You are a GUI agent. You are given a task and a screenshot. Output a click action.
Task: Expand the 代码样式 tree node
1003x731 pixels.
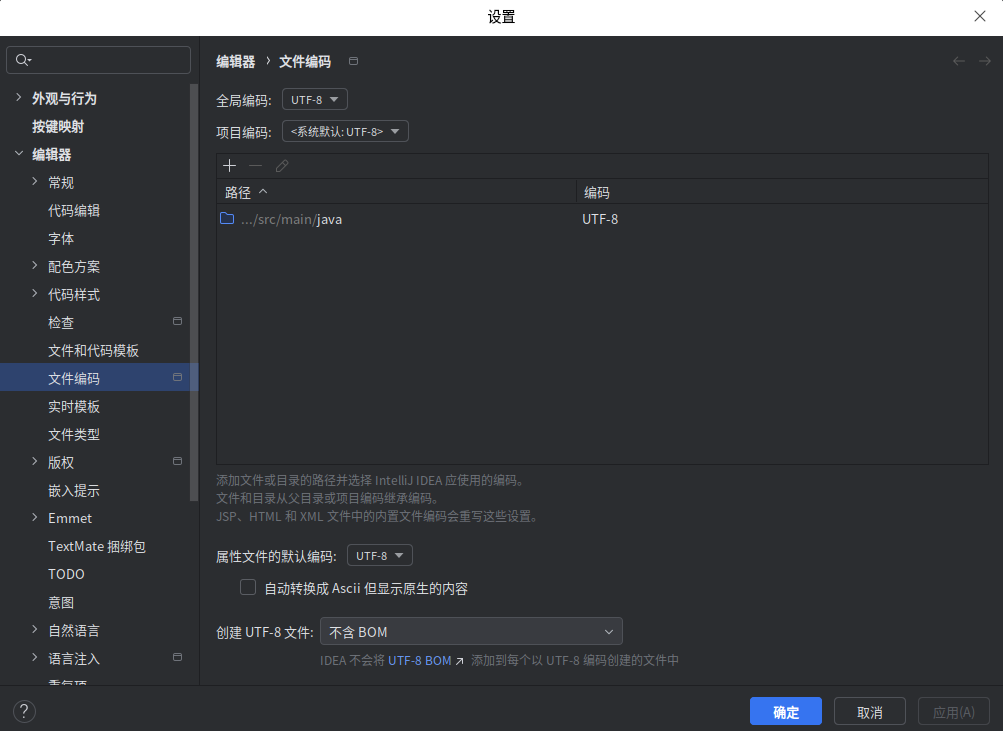click(x=35, y=294)
